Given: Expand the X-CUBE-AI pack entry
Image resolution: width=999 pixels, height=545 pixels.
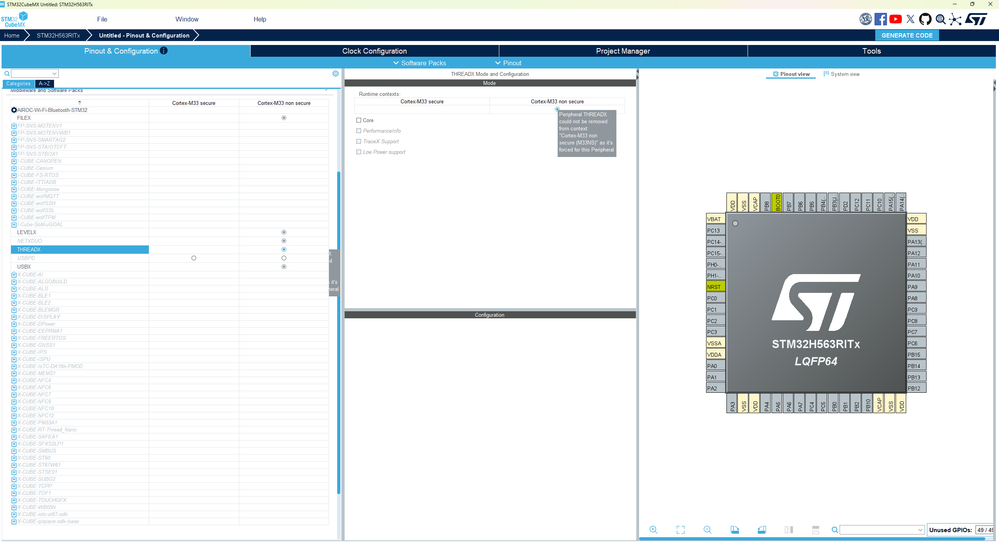Looking at the screenshot, I should [14, 275].
